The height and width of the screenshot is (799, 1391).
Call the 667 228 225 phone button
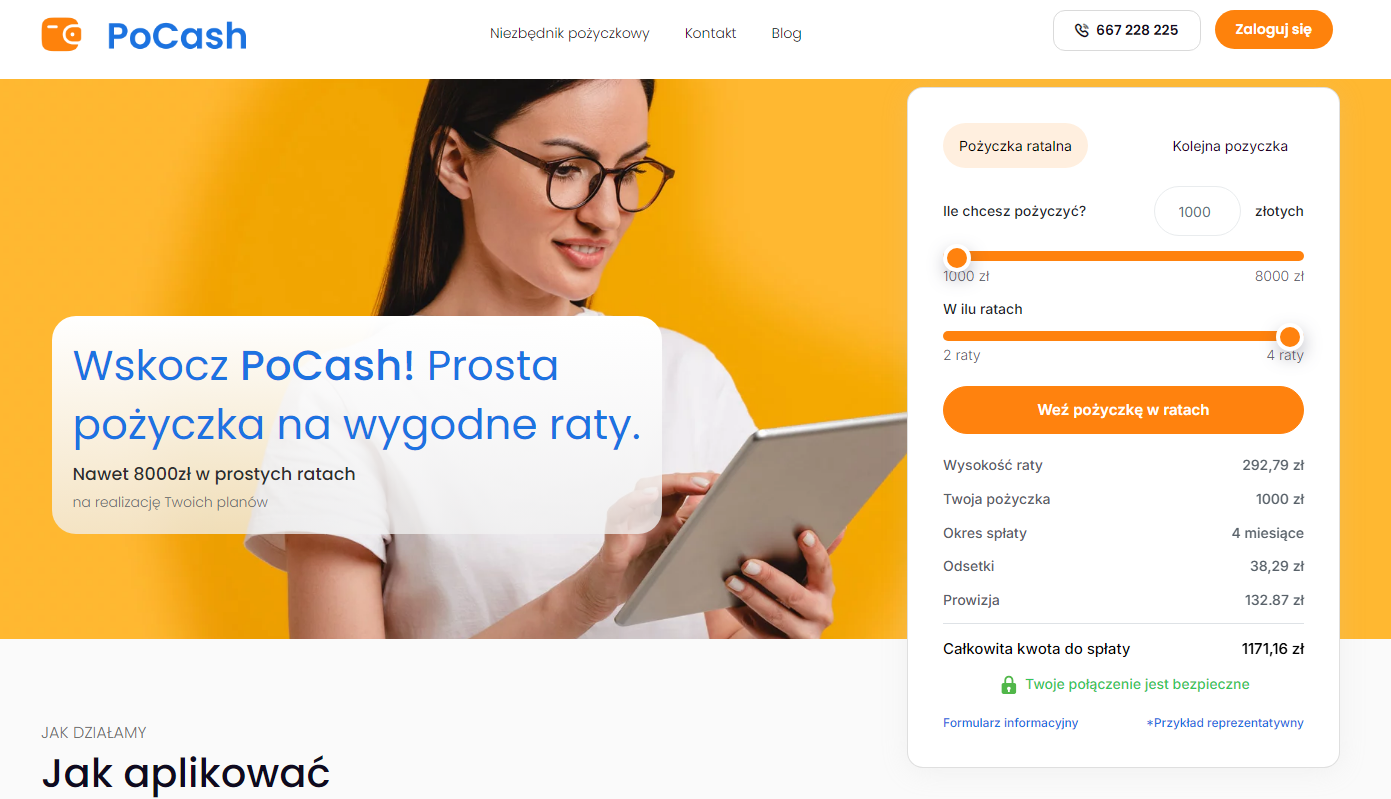(1127, 30)
